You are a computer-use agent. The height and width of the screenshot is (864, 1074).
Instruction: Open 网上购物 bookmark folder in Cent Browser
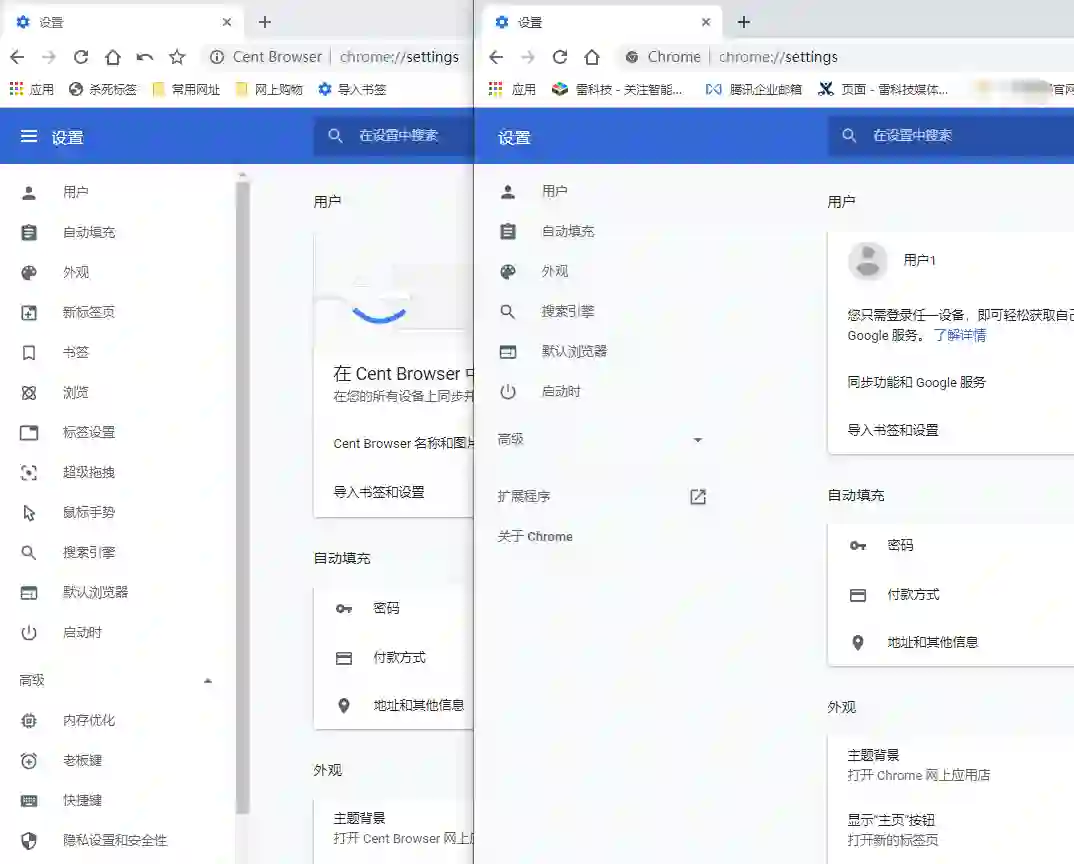[268, 89]
